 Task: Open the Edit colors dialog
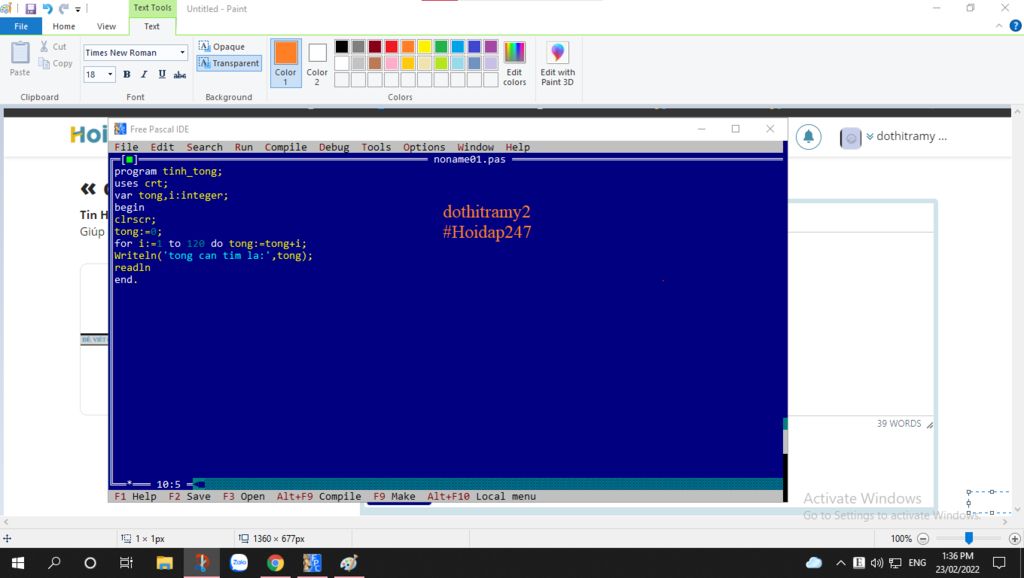515,63
